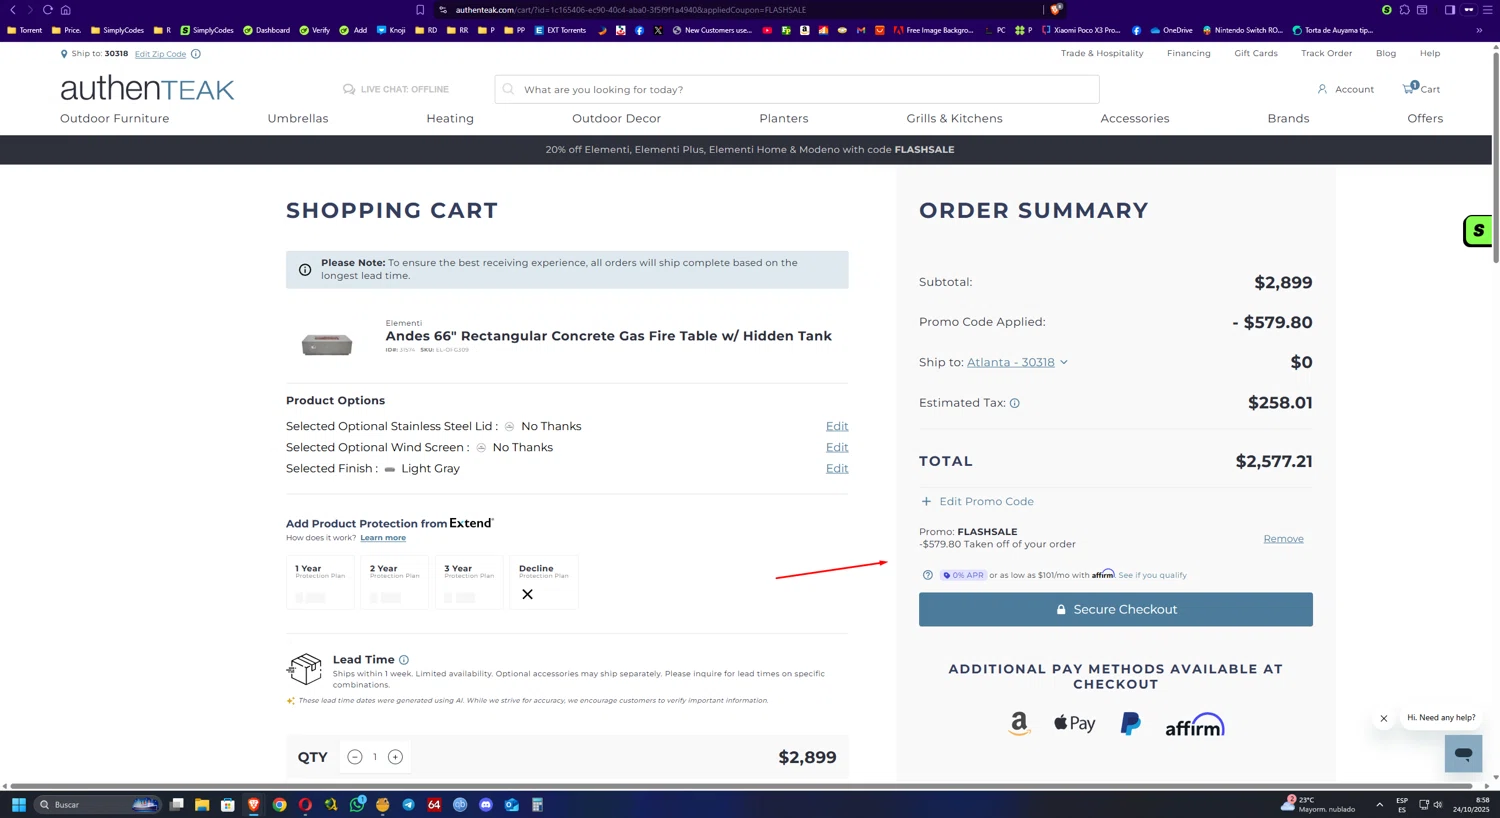The height and width of the screenshot is (818, 1500).
Task: Open the Outdoor Furniture menu
Action: pyautogui.click(x=115, y=119)
